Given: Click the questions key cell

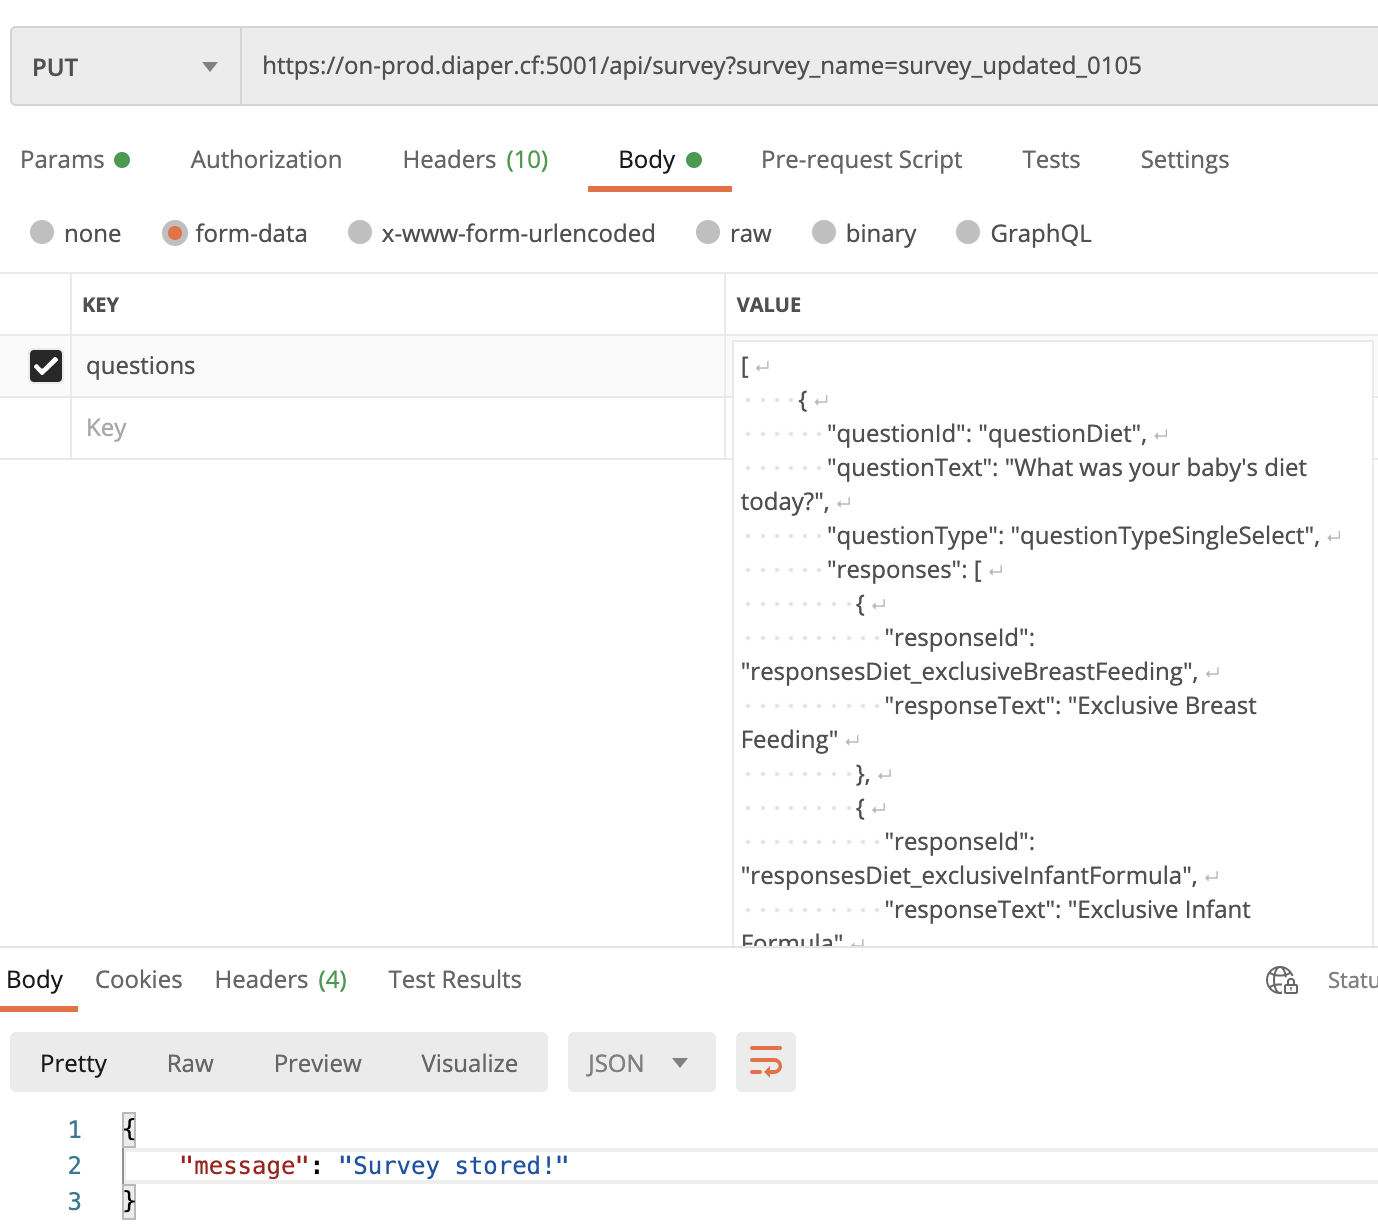Looking at the screenshot, I should click(397, 366).
